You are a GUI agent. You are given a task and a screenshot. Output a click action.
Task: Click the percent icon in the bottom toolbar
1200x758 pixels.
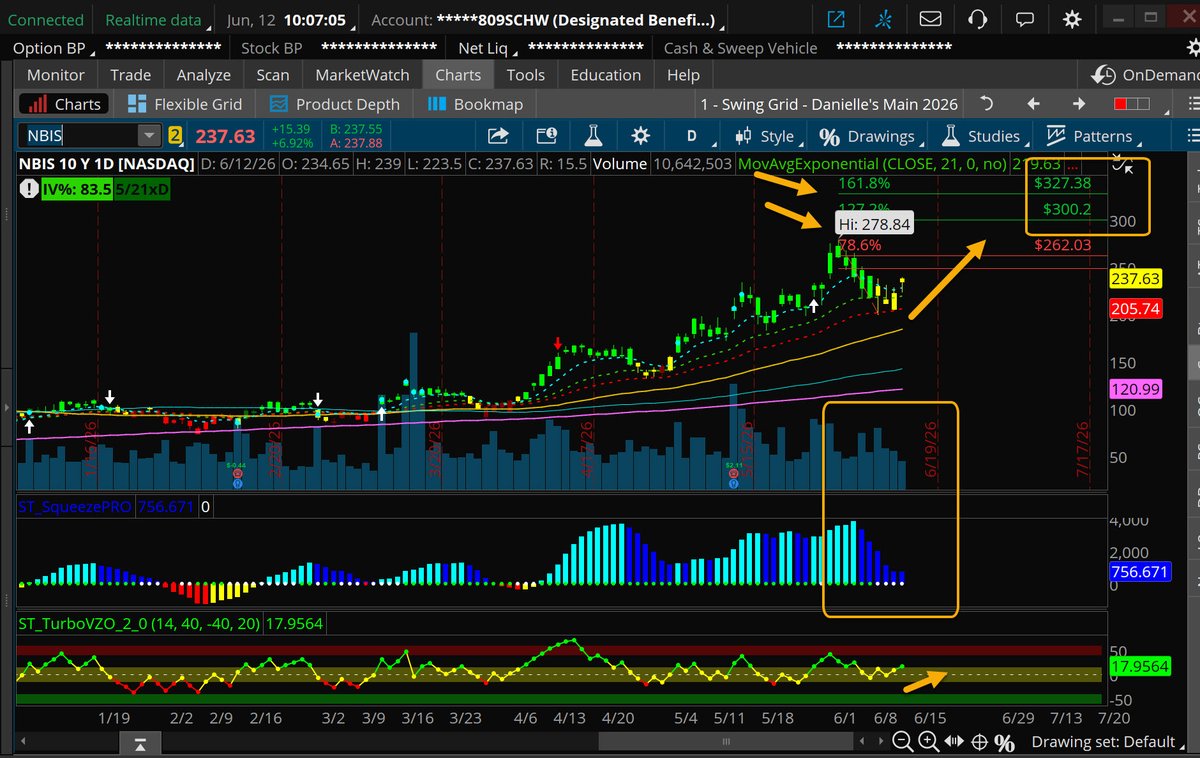[x=1005, y=742]
